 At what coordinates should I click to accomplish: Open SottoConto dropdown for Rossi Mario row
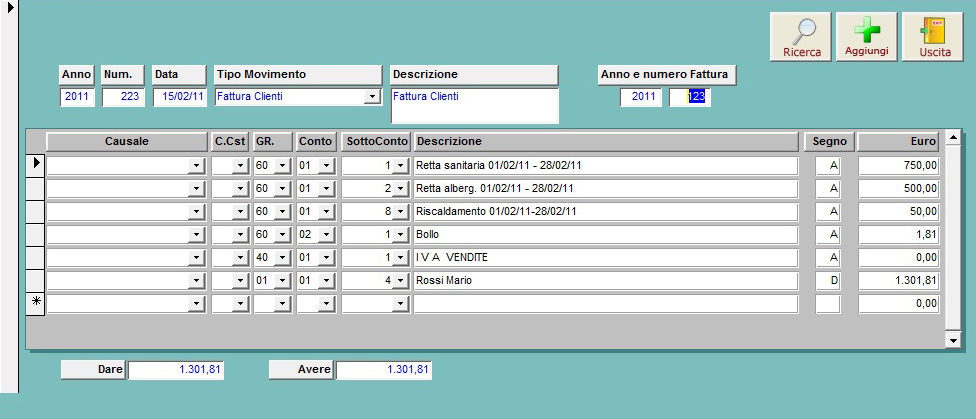coord(400,281)
